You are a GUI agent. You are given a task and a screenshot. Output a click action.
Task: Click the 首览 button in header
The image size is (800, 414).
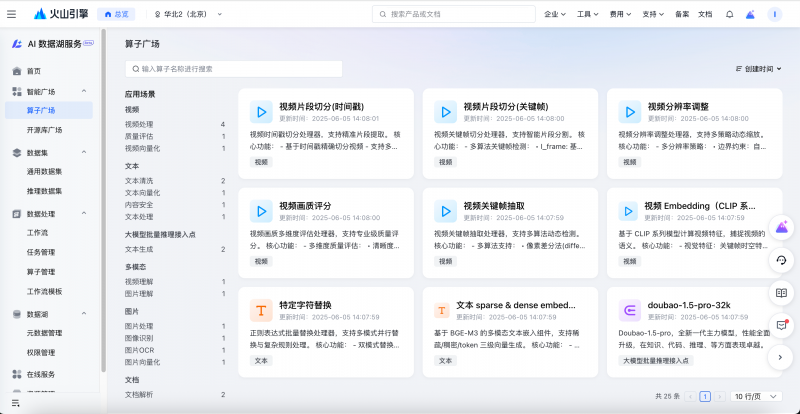tap(116, 14)
